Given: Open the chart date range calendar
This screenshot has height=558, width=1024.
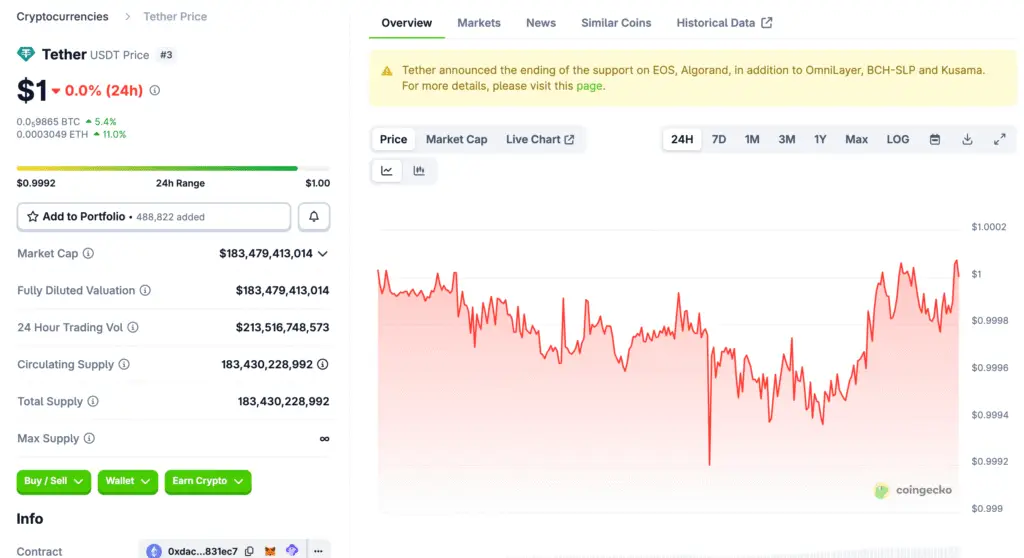Looking at the screenshot, I should tap(935, 140).
